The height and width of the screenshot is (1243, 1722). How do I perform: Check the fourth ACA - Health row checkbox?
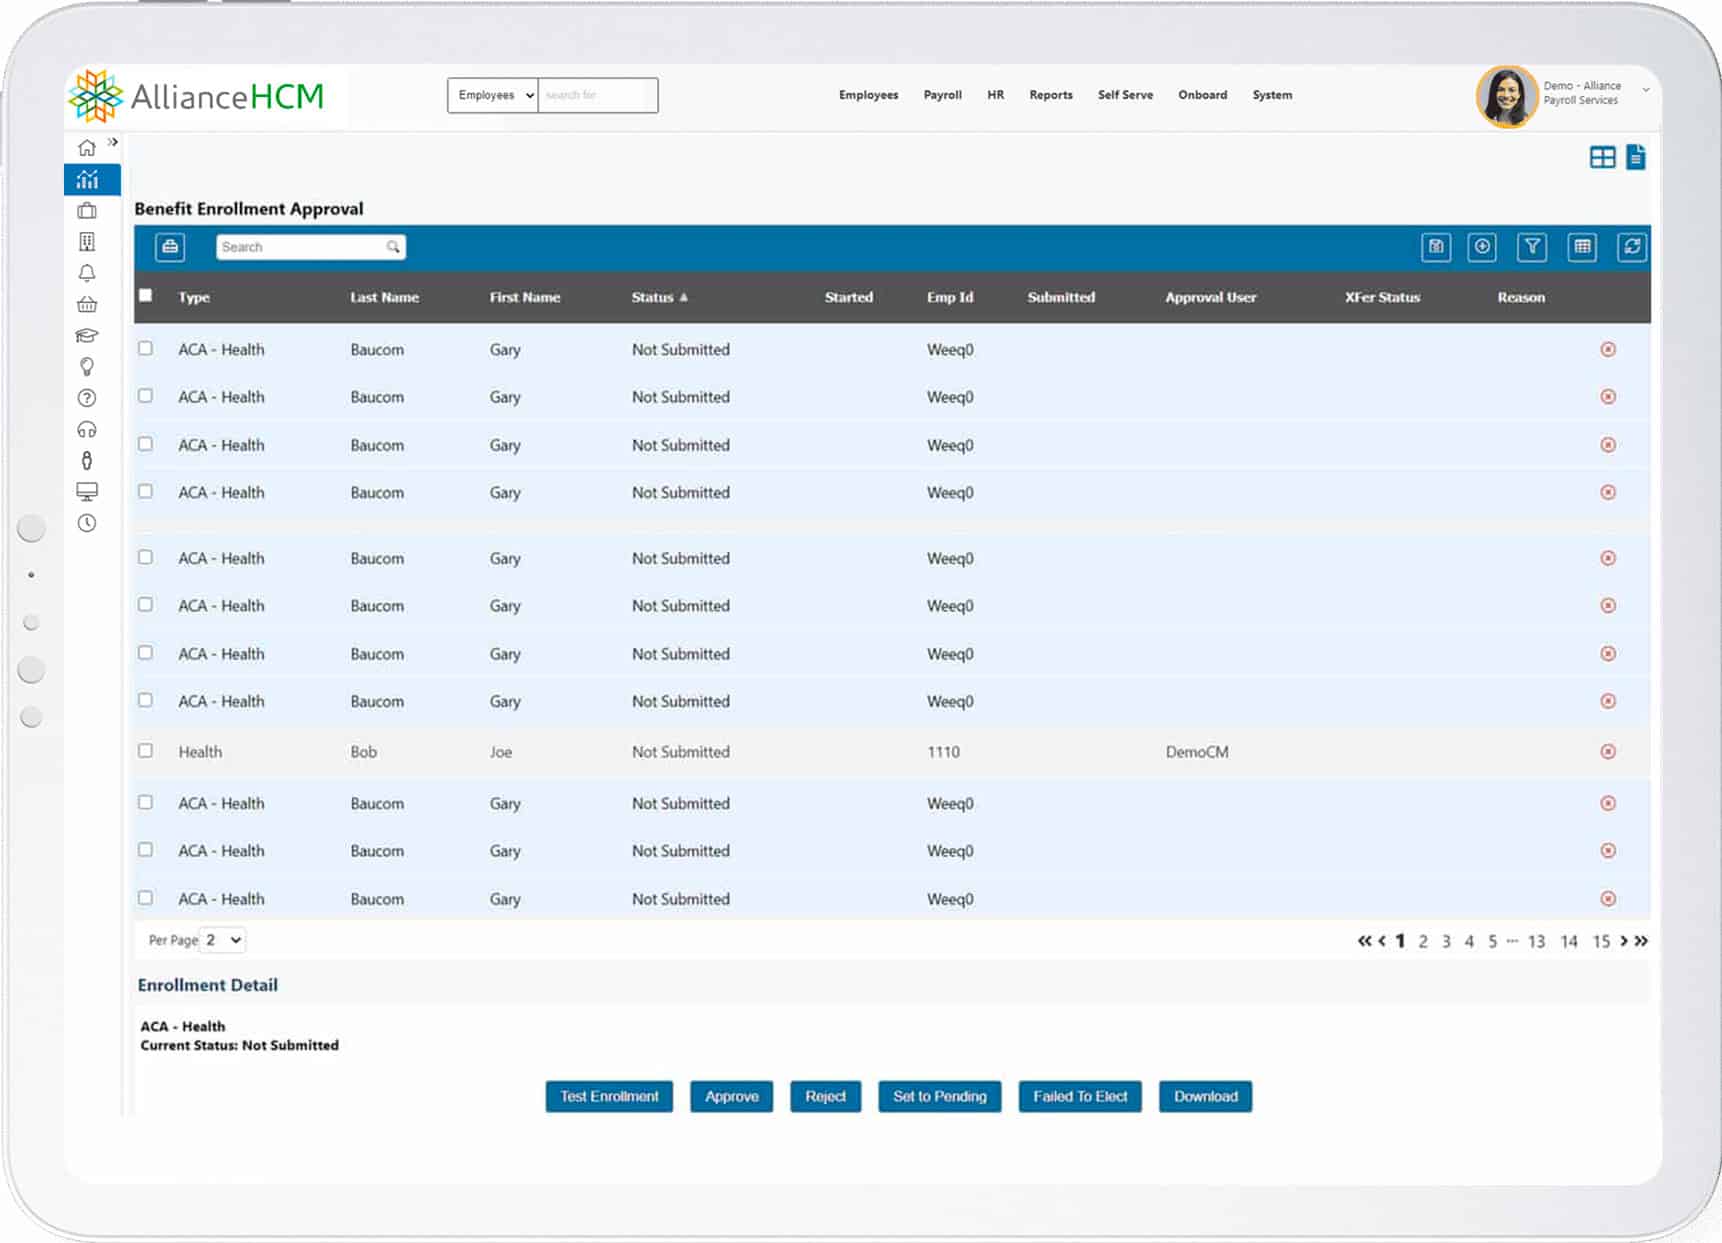click(x=146, y=491)
